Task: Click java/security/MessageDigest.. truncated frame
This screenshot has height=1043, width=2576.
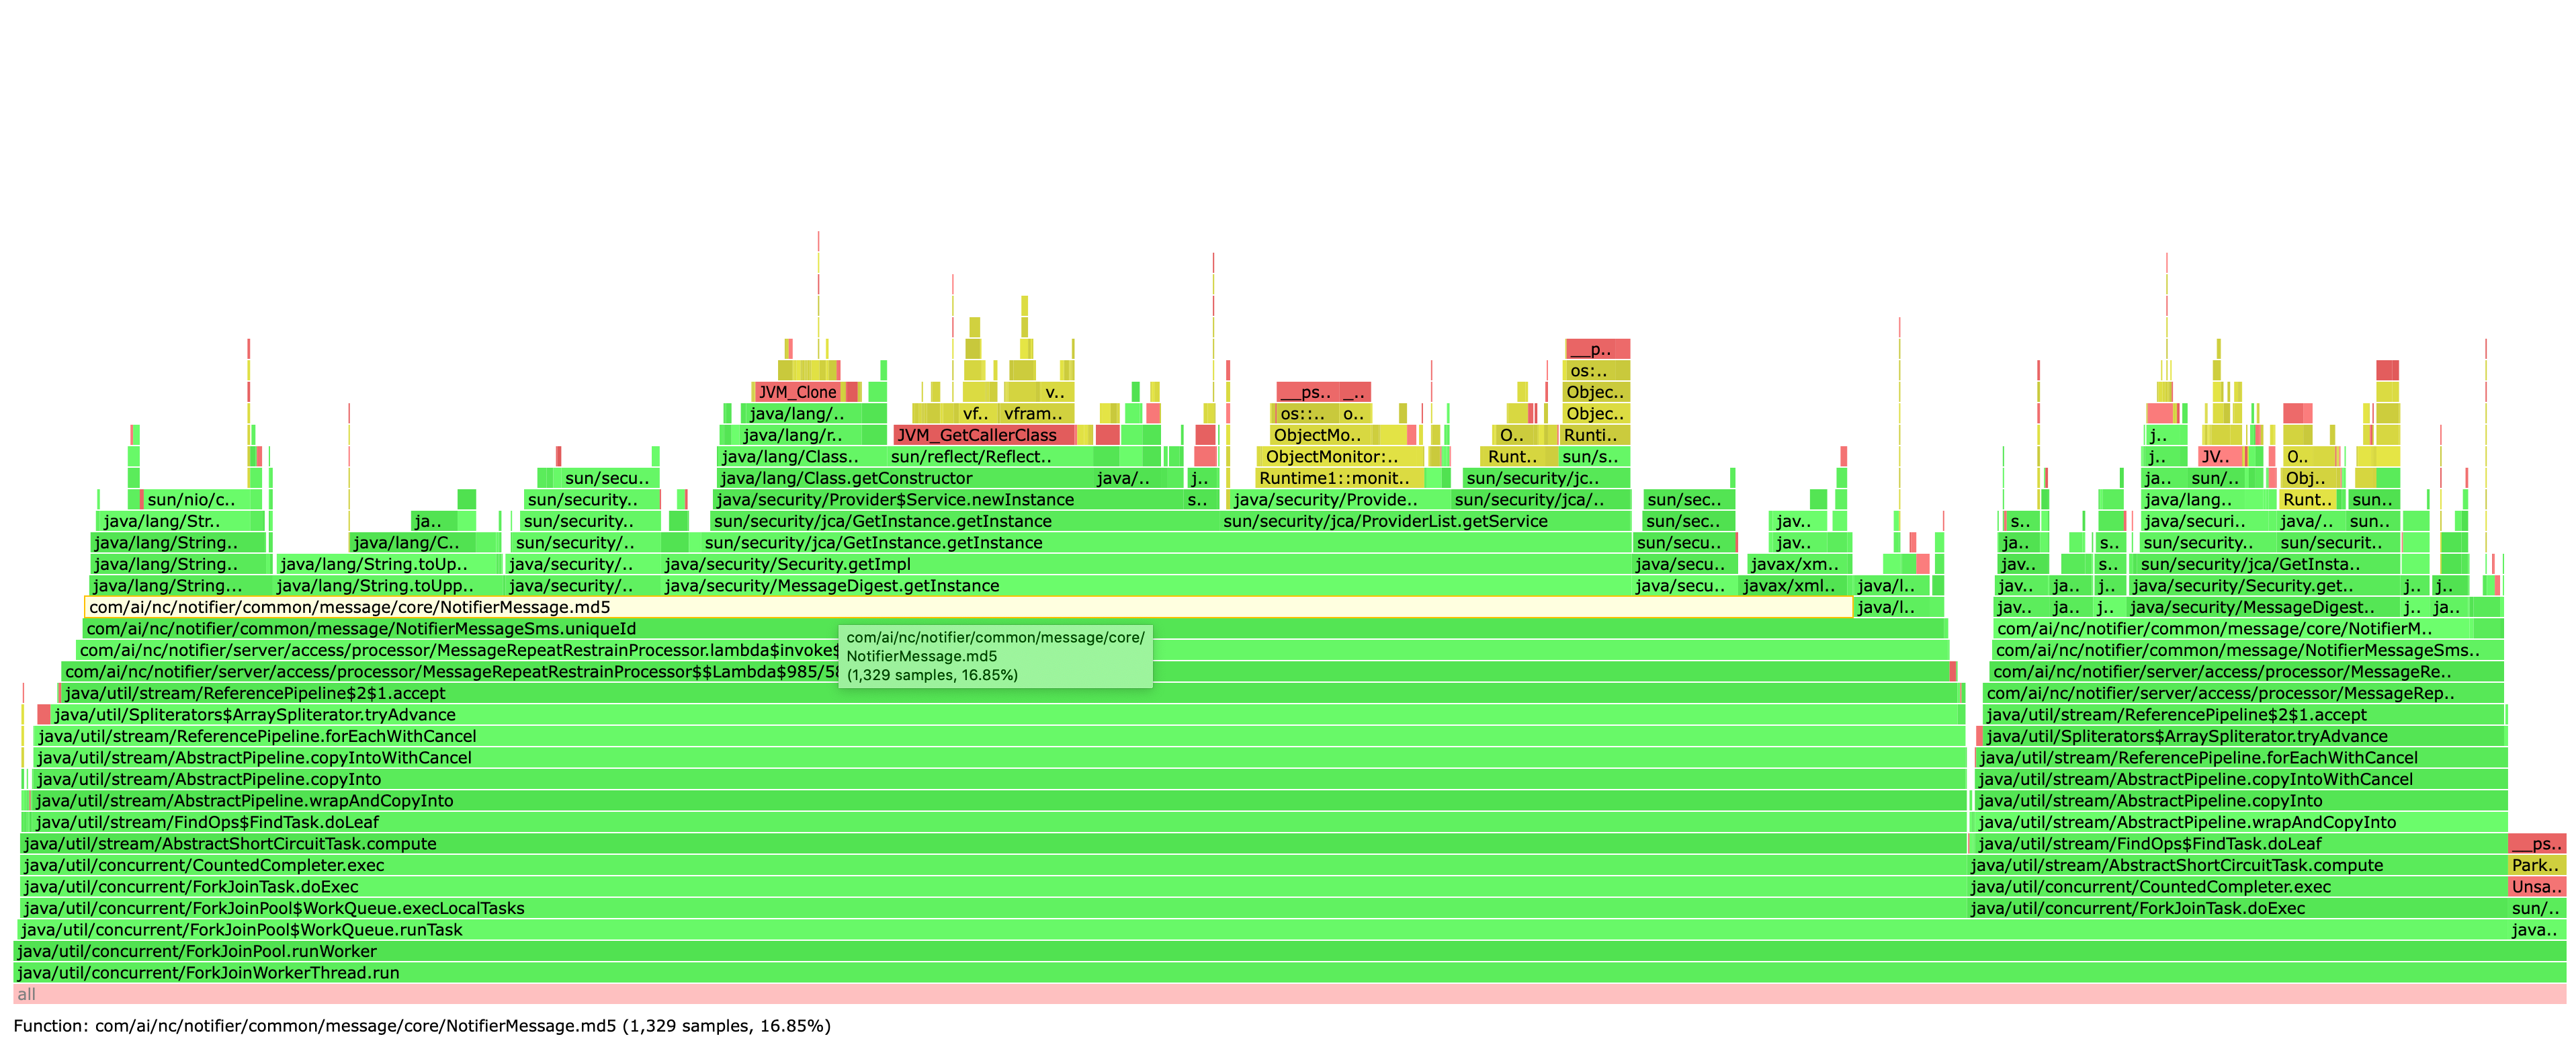Action: pyautogui.click(x=2263, y=607)
